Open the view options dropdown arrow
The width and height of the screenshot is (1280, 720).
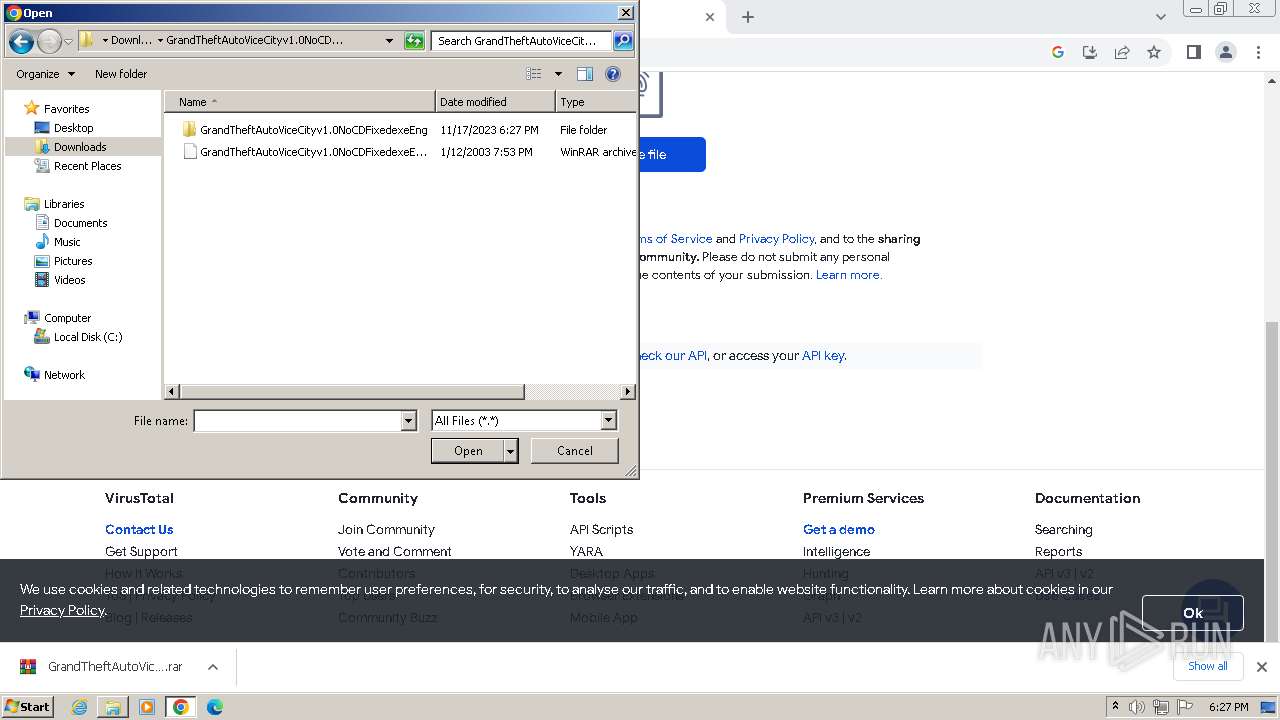(558, 74)
